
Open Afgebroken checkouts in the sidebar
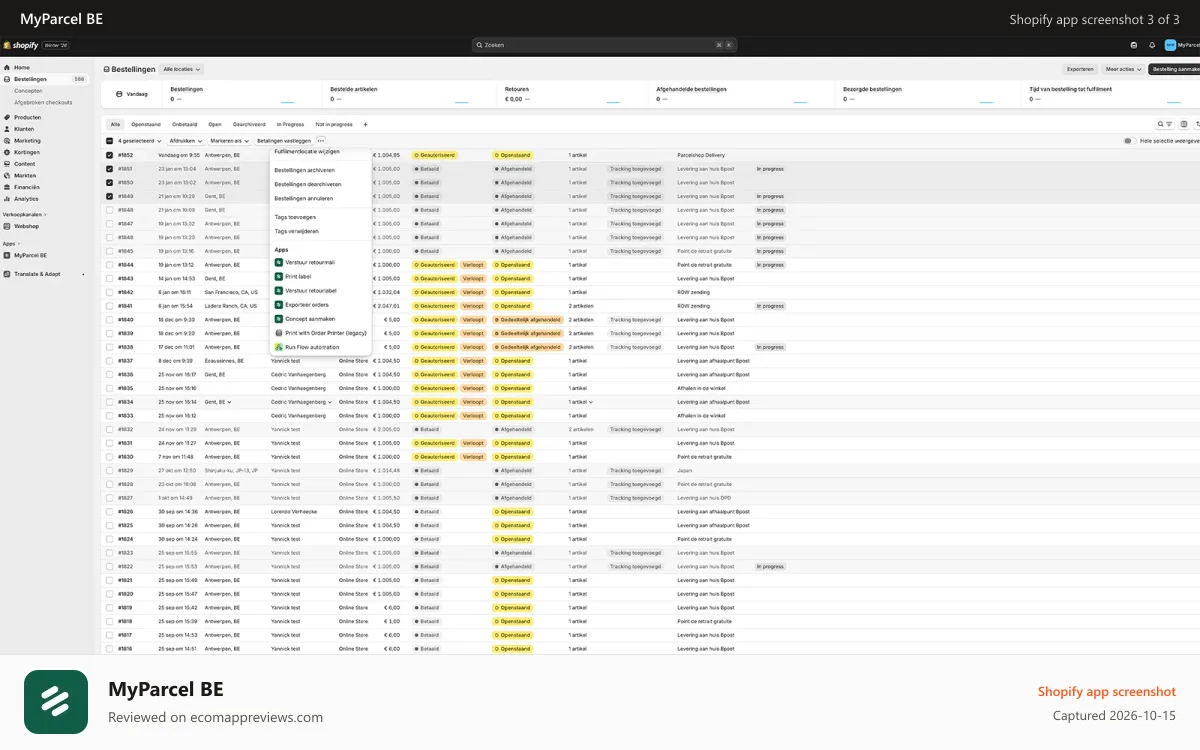click(43, 102)
